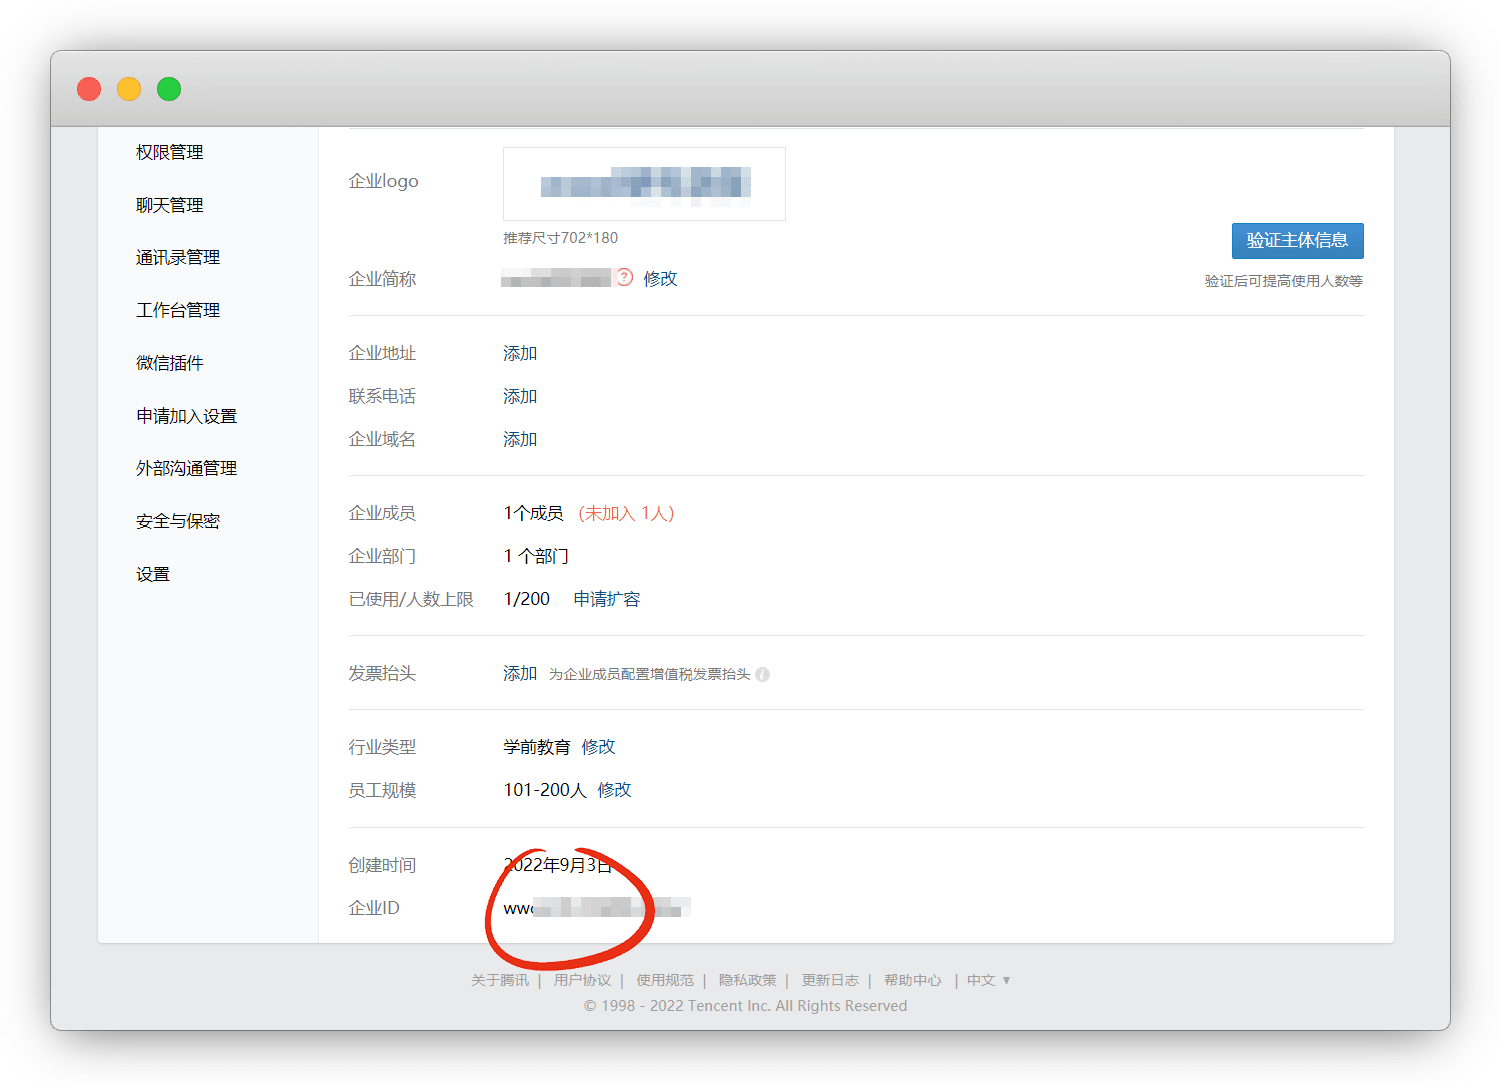This screenshot has width=1501, height=1081.
Task: Click 修改 next to 企业简称
Action: (660, 279)
